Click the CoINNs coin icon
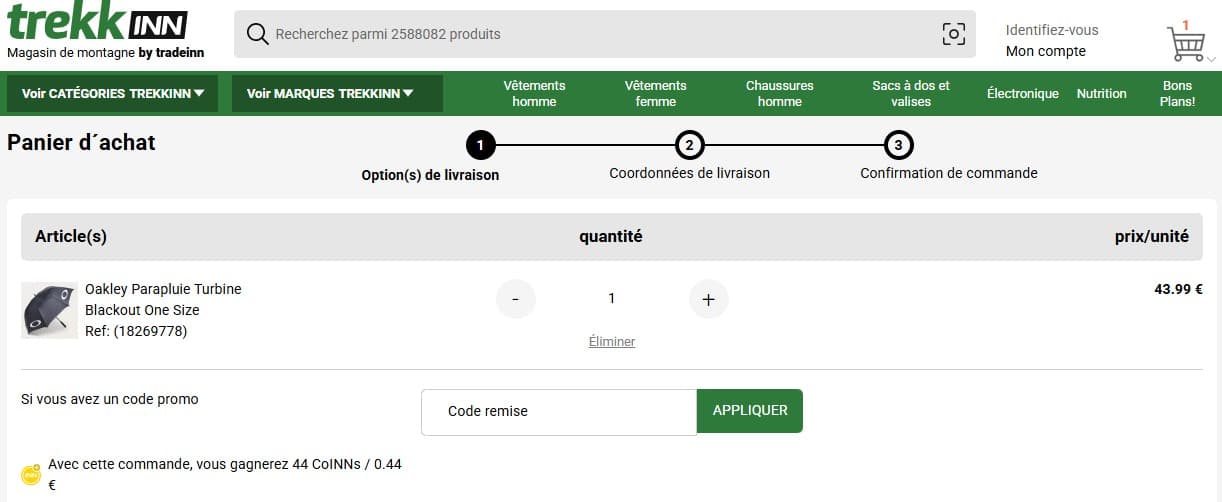1222x502 pixels. coord(34,474)
